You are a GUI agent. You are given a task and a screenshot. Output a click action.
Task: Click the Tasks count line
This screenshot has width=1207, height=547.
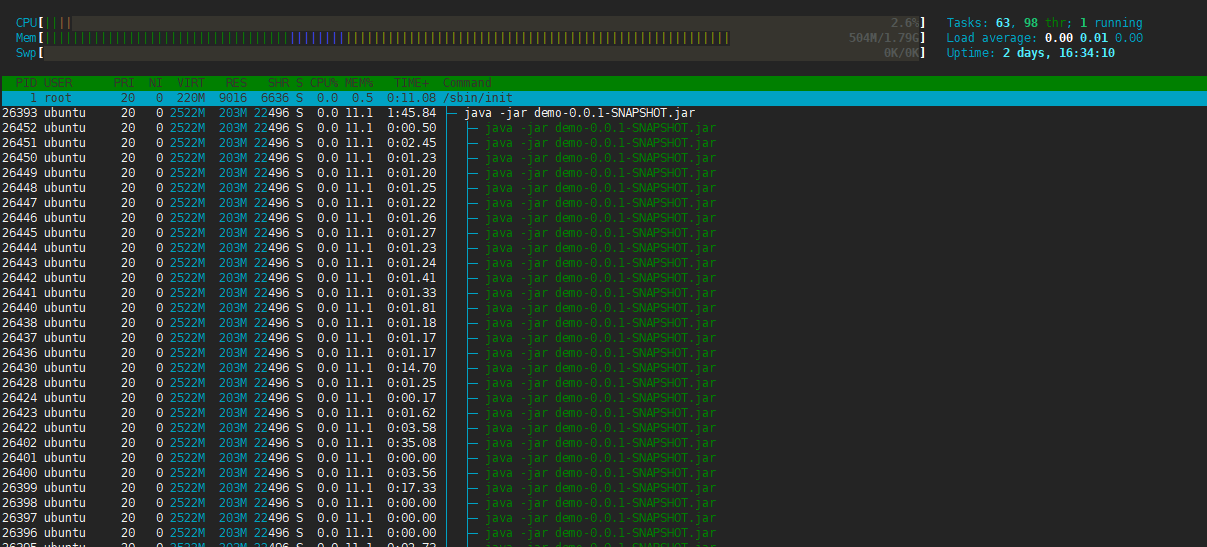click(1044, 22)
